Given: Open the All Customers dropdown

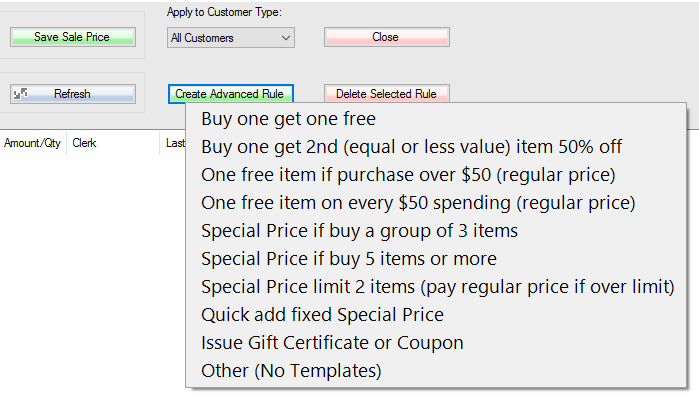Looking at the screenshot, I should [230, 38].
